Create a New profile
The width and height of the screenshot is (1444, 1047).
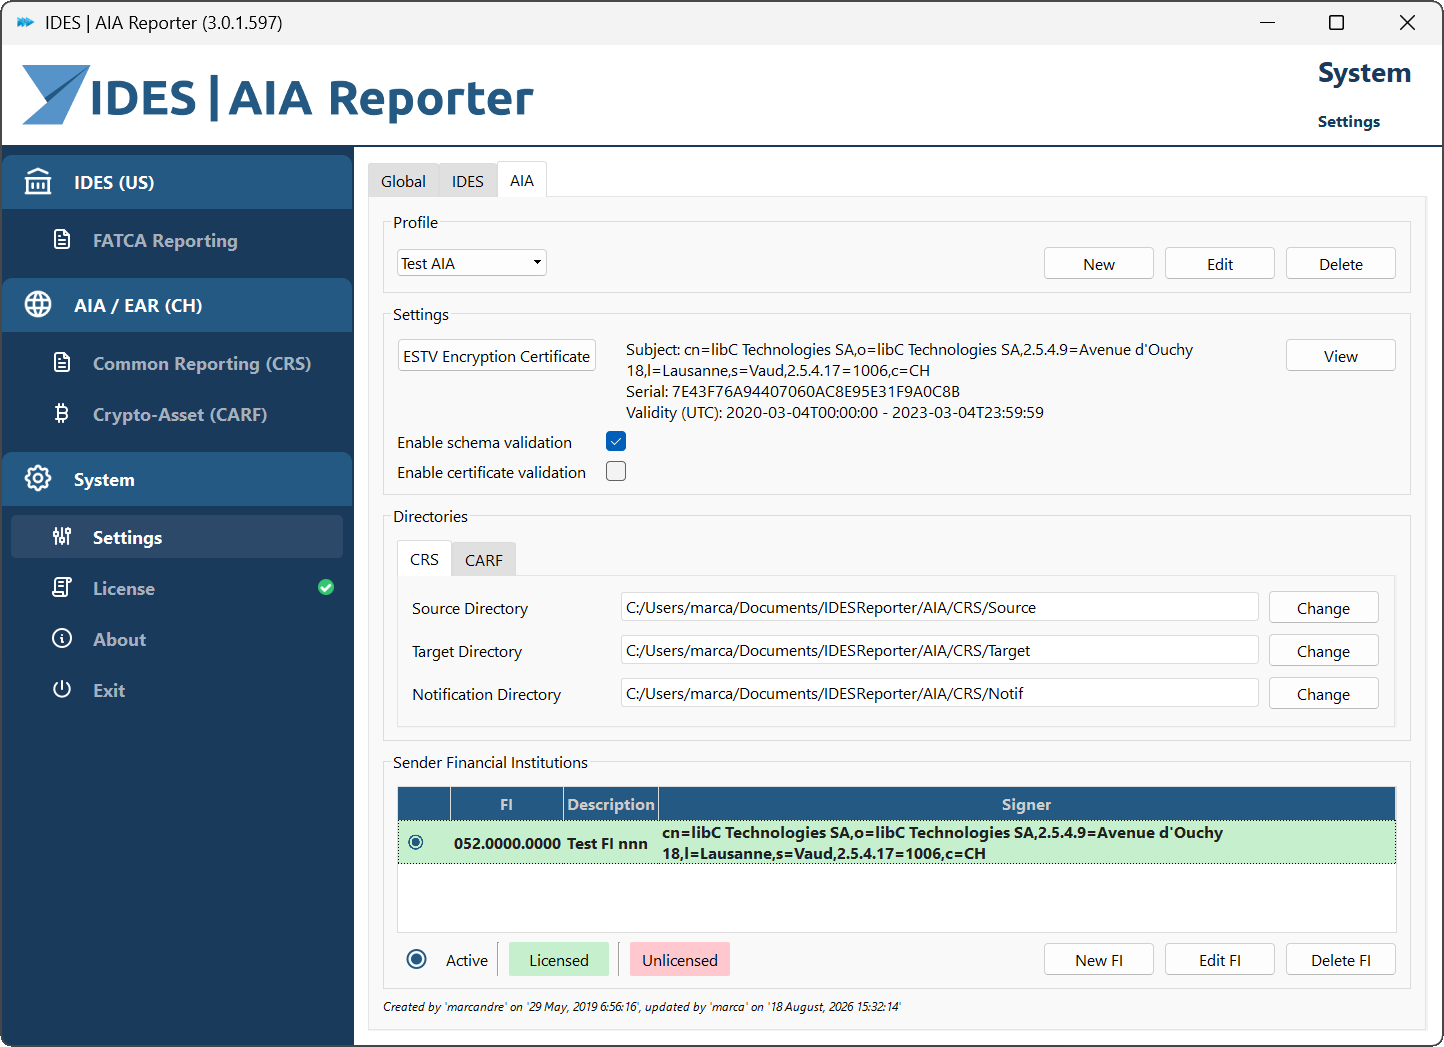coord(1099,264)
